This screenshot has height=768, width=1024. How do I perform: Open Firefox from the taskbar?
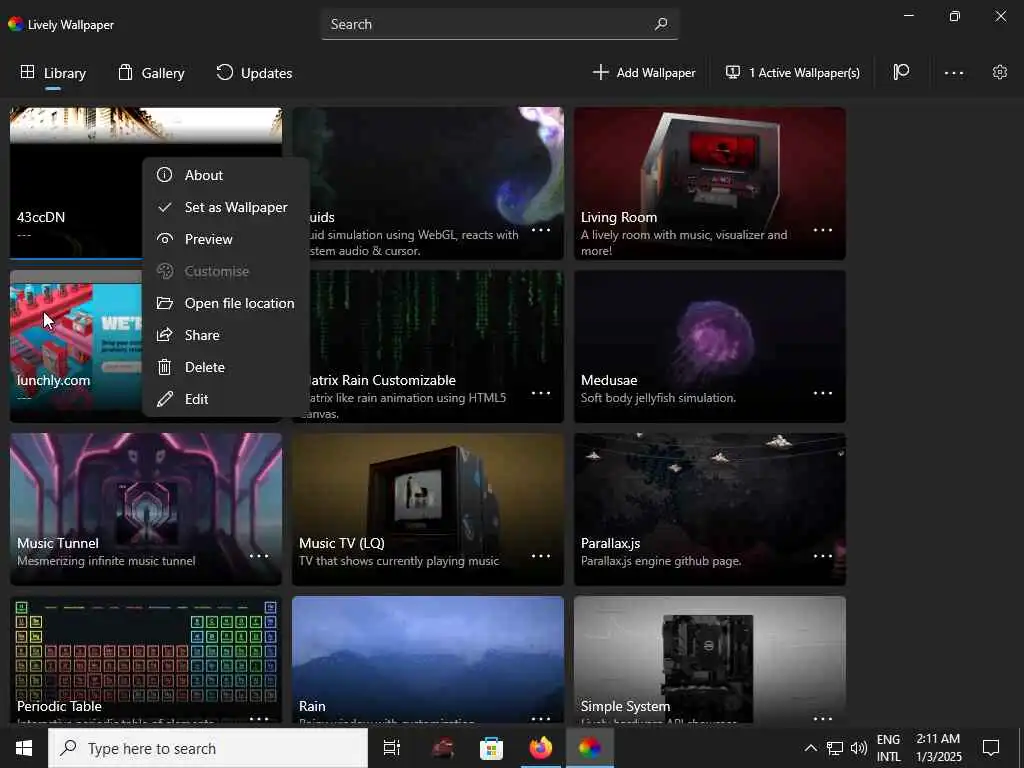click(x=541, y=748)
